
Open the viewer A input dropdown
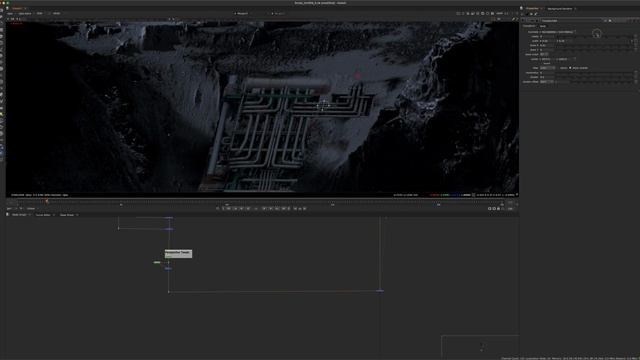coord(243,13)
